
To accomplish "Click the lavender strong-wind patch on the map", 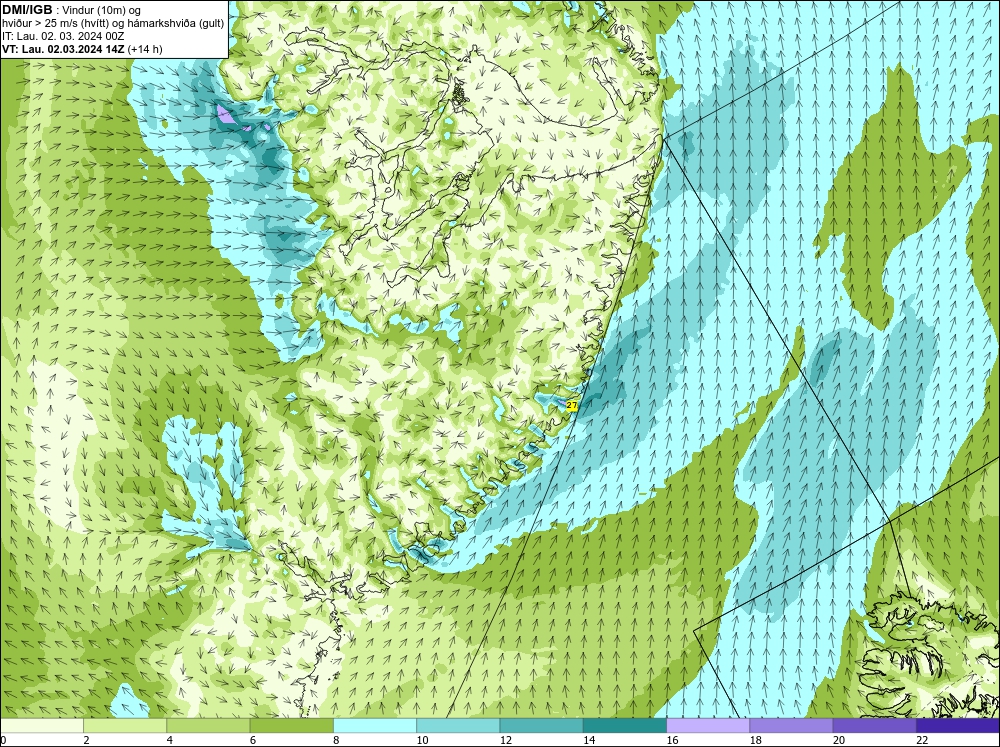I will pyautogui.click(x=225, y=114).
